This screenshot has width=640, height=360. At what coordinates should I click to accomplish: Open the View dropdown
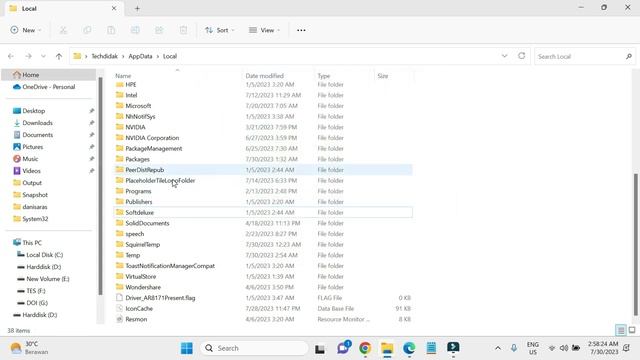point(264,30)
